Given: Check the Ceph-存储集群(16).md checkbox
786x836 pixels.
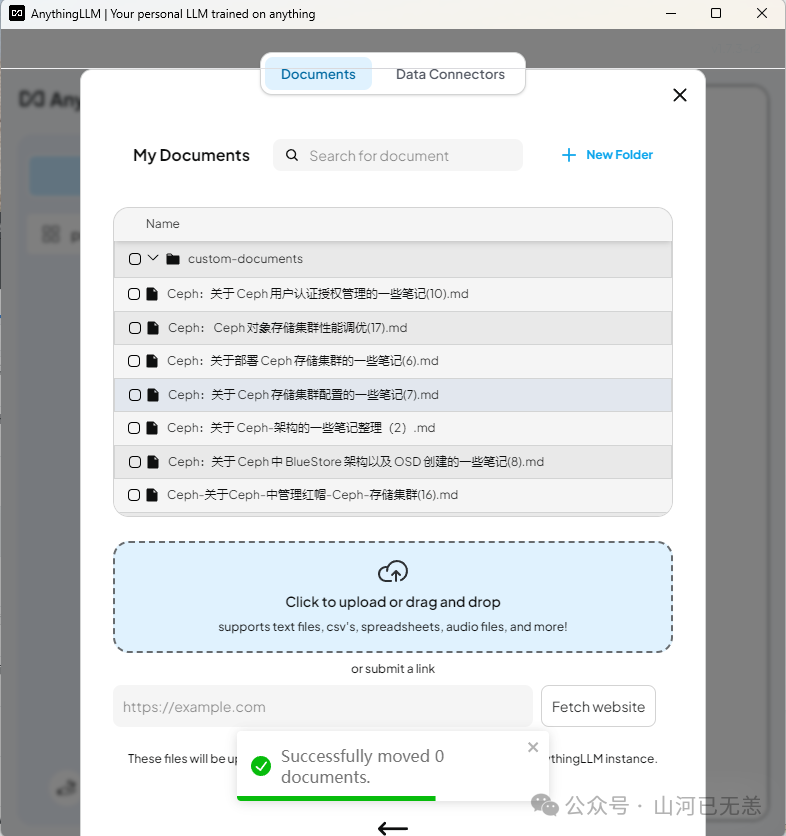Looking at the screenshot, I should click(x=134, y=495).
